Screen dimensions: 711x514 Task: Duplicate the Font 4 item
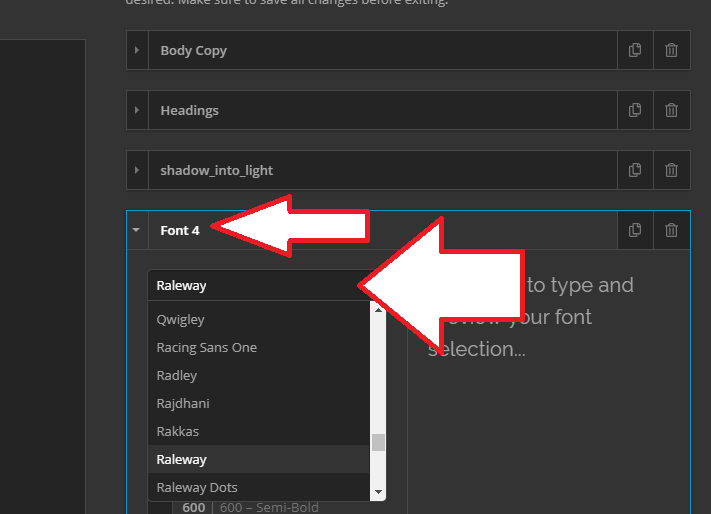635,230
